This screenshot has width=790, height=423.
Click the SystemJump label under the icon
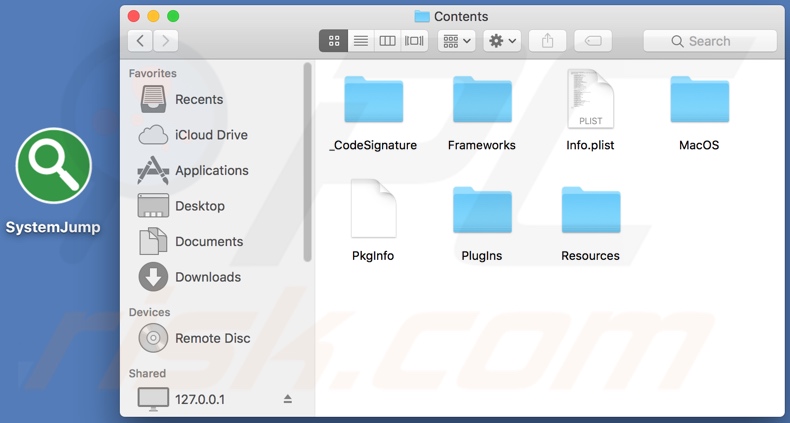53,227
